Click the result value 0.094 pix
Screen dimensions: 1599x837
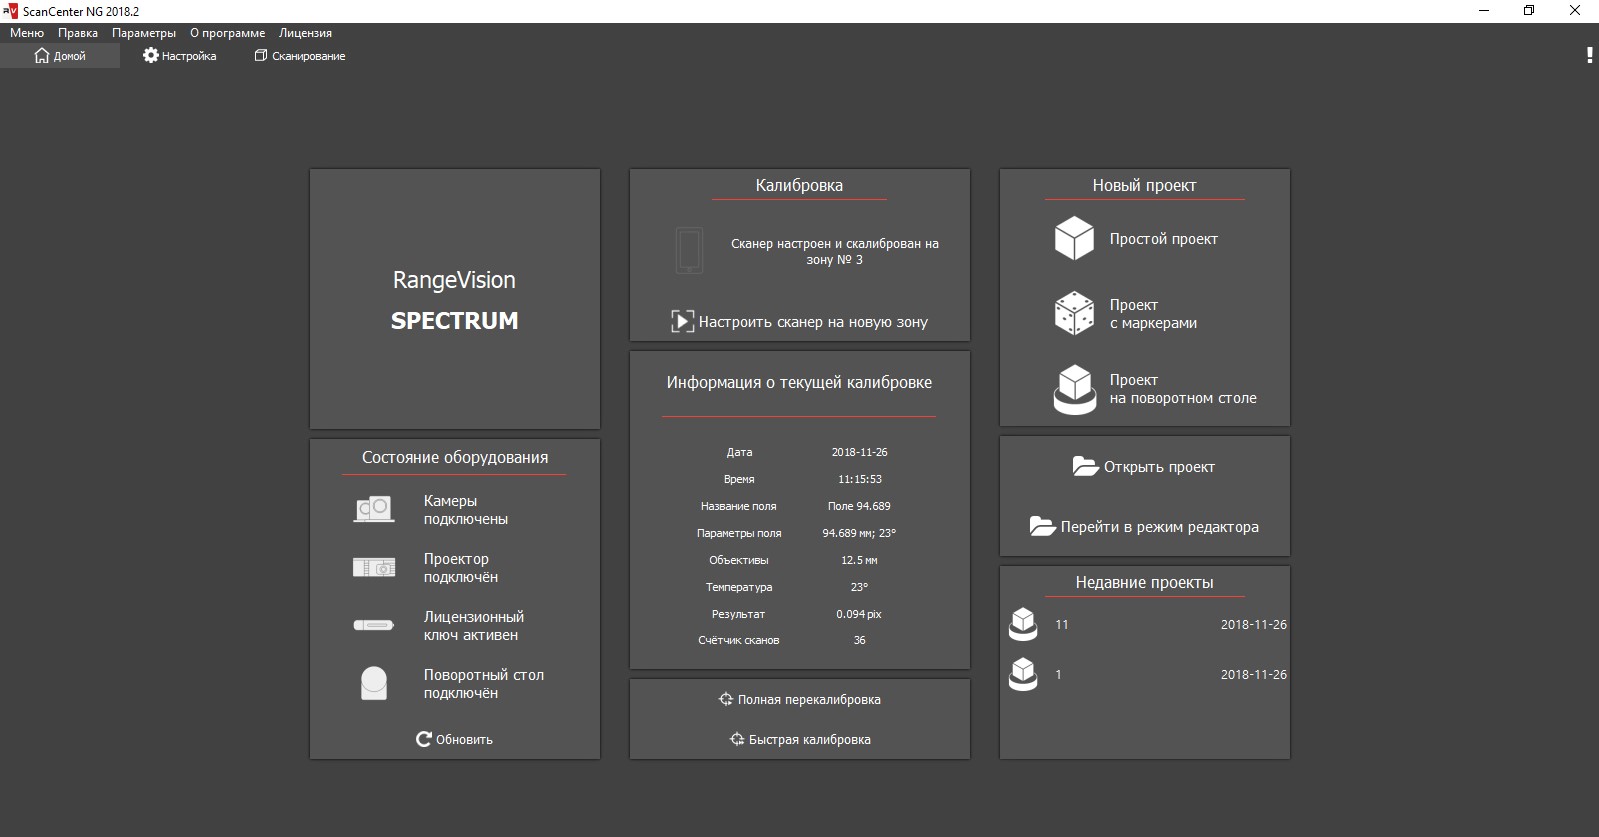click(x=859, y=614)
